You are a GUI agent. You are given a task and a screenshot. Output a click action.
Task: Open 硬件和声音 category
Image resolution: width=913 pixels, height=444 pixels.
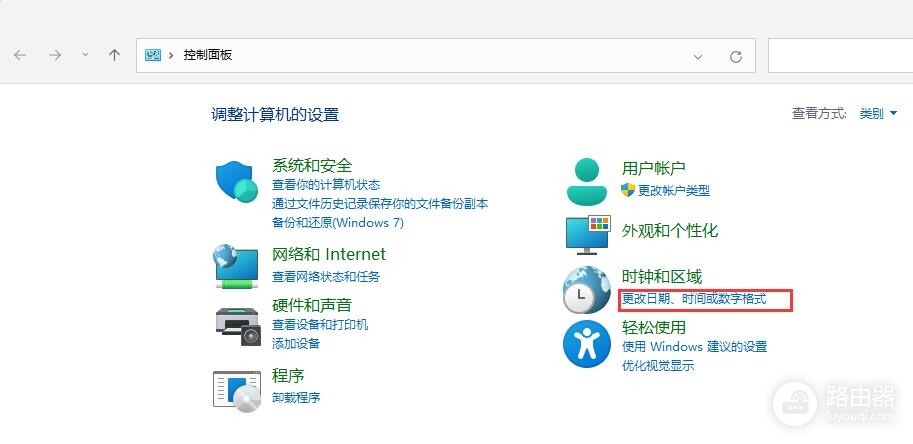tap(312, 305)
